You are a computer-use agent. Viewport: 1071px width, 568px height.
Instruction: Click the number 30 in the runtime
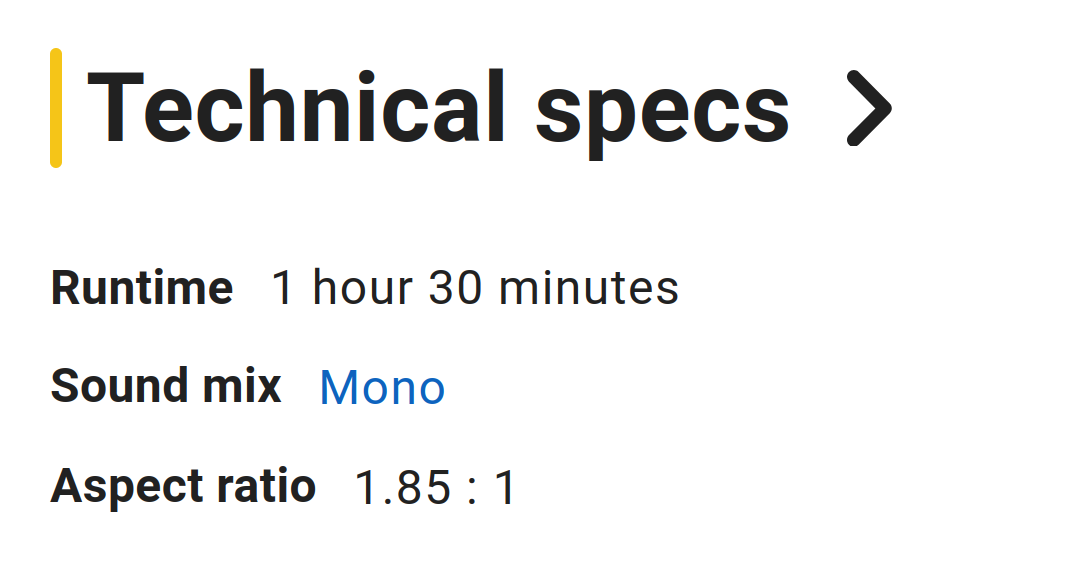point(456,287)
